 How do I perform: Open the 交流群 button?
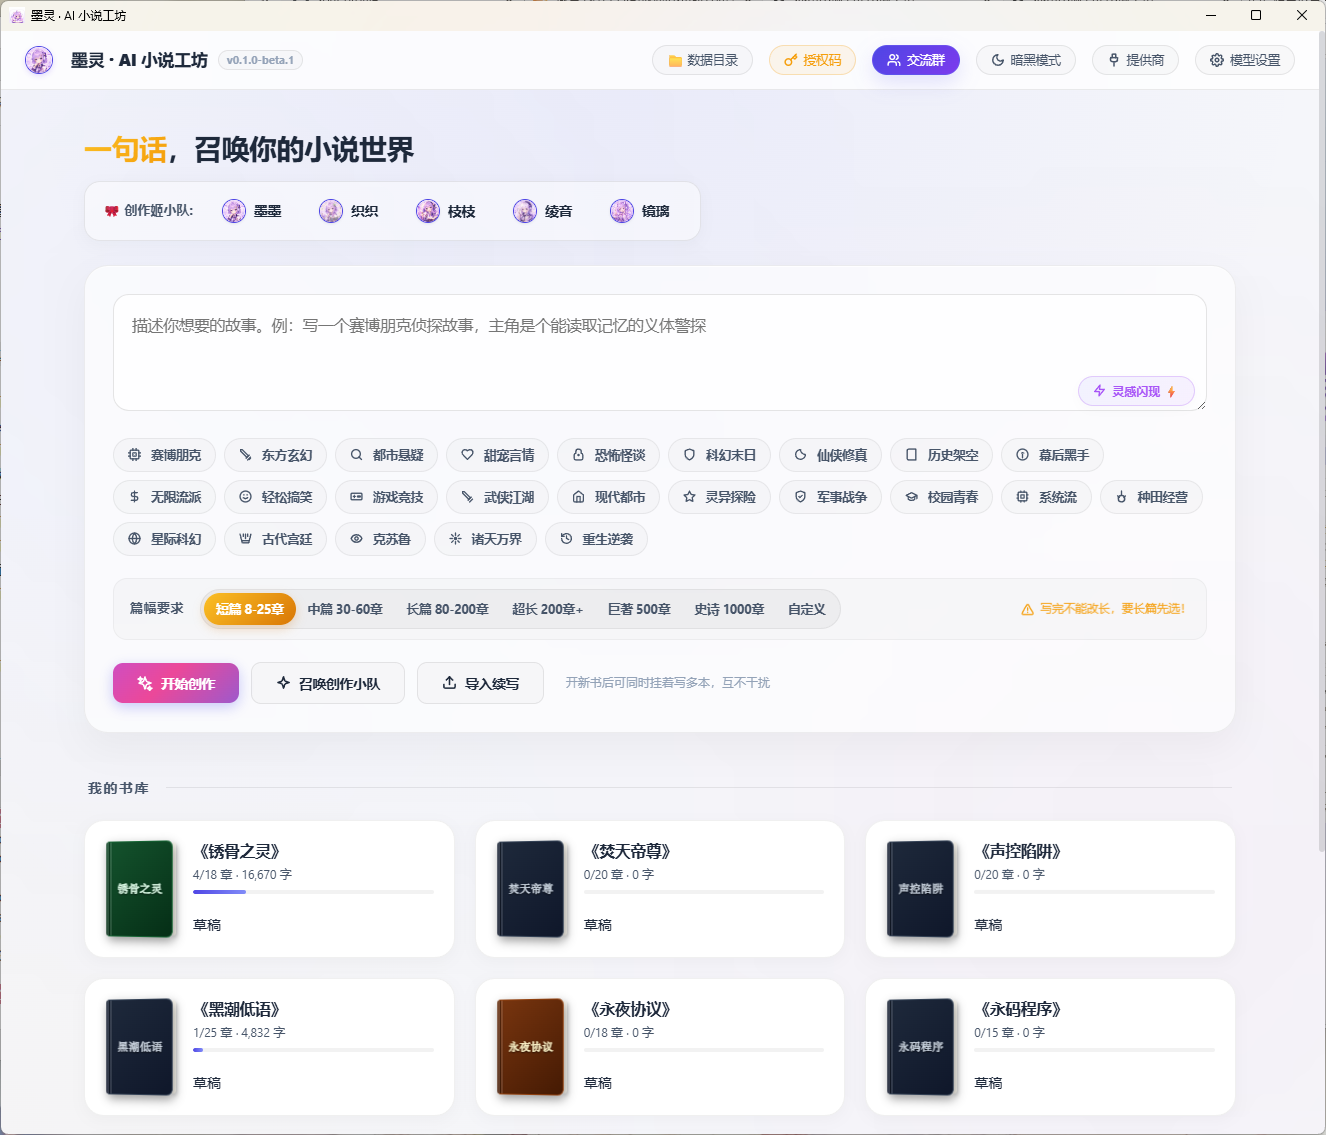[x=916, y=60]
